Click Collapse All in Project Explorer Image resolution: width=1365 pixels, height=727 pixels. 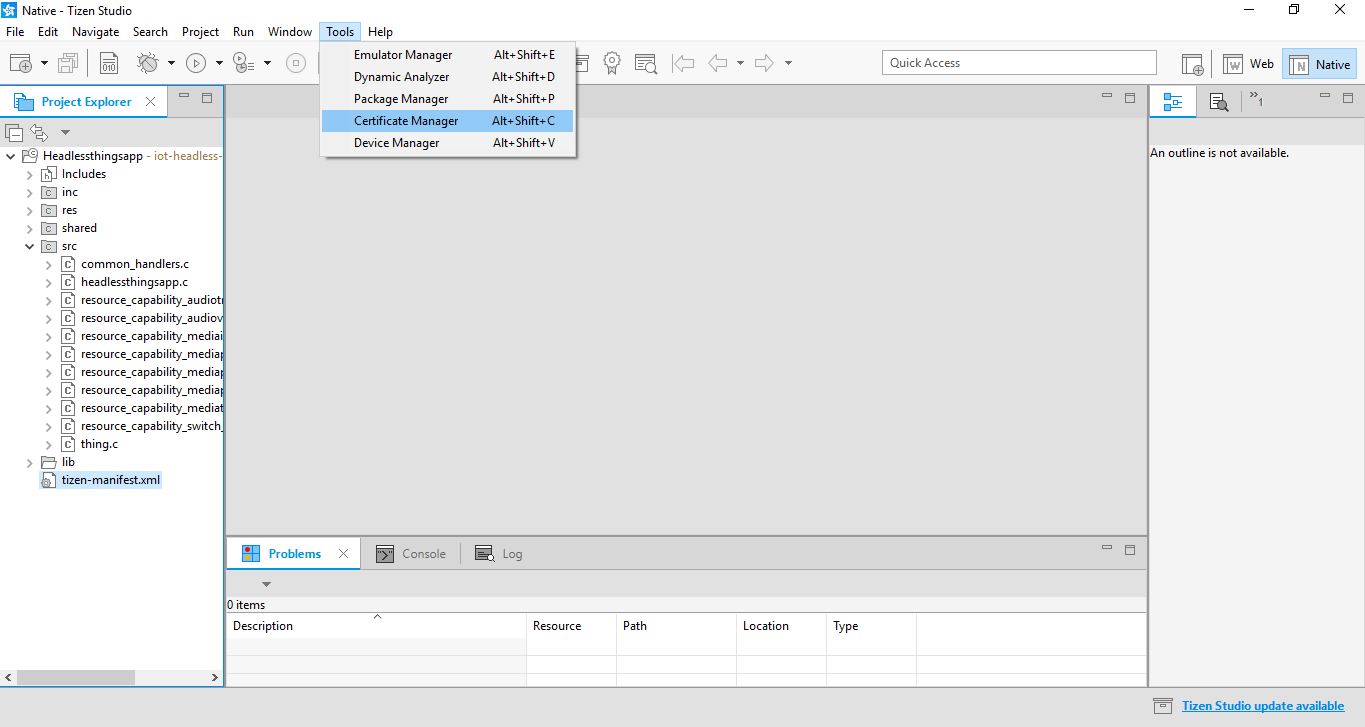tap(14, 132)
